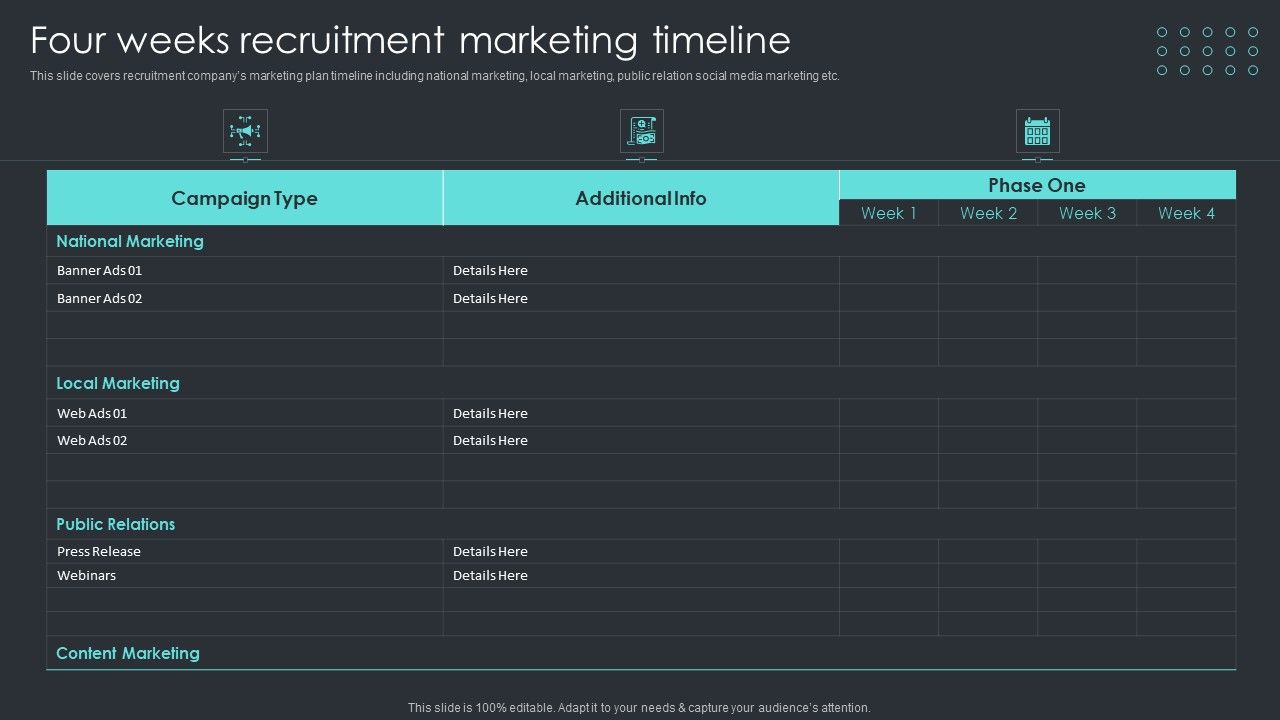Click 'Details Here' in the Press Release row
Image resolution: width=1280 pixels, height=720 pixels.
(490, 551)
